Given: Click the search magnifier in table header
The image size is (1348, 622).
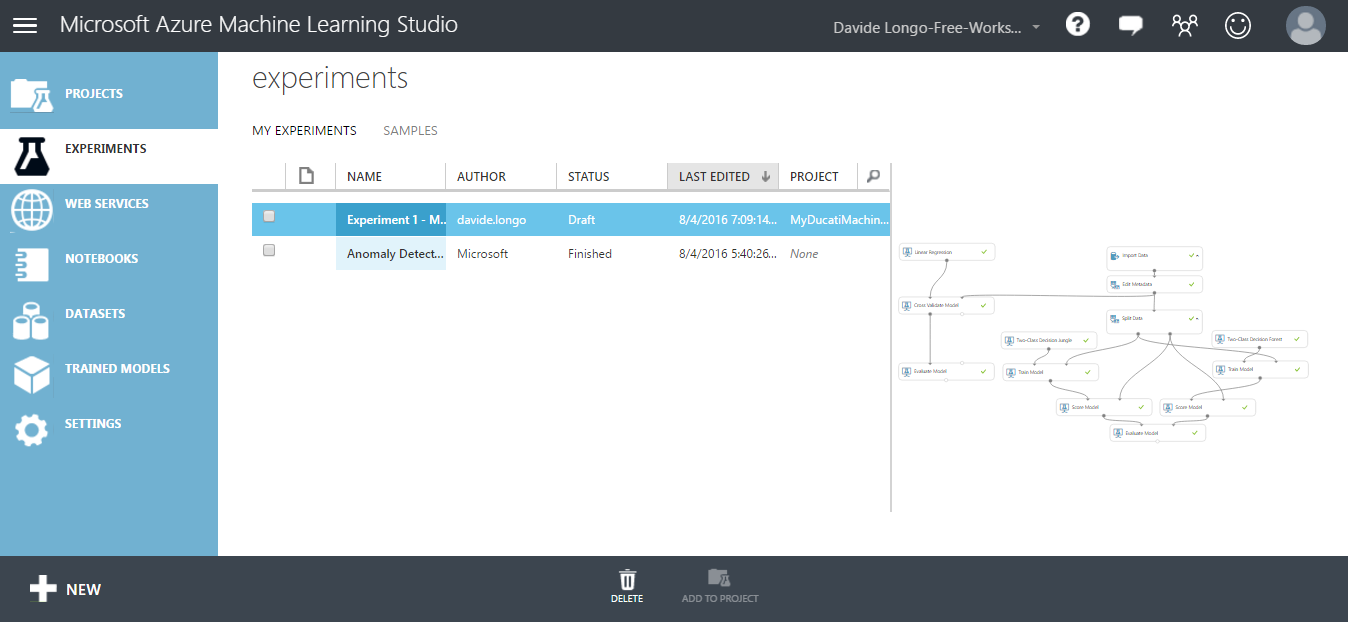Looking at the screenshot, I should pyautogui.click(x=873, y=176).
